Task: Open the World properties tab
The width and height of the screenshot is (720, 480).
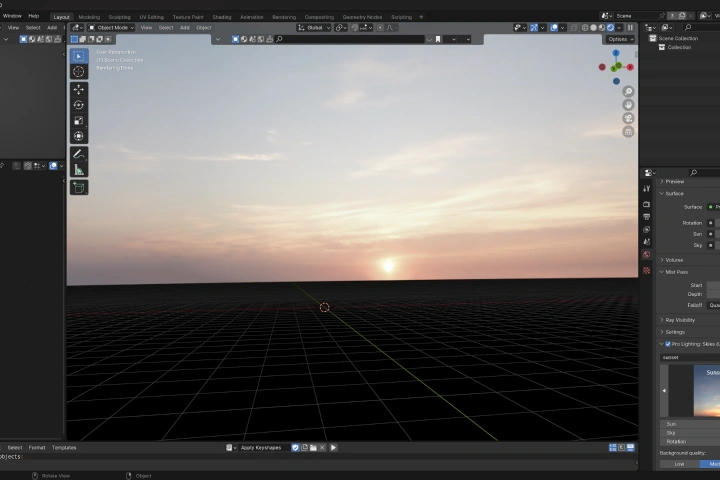Action: (x=647, y=254)
